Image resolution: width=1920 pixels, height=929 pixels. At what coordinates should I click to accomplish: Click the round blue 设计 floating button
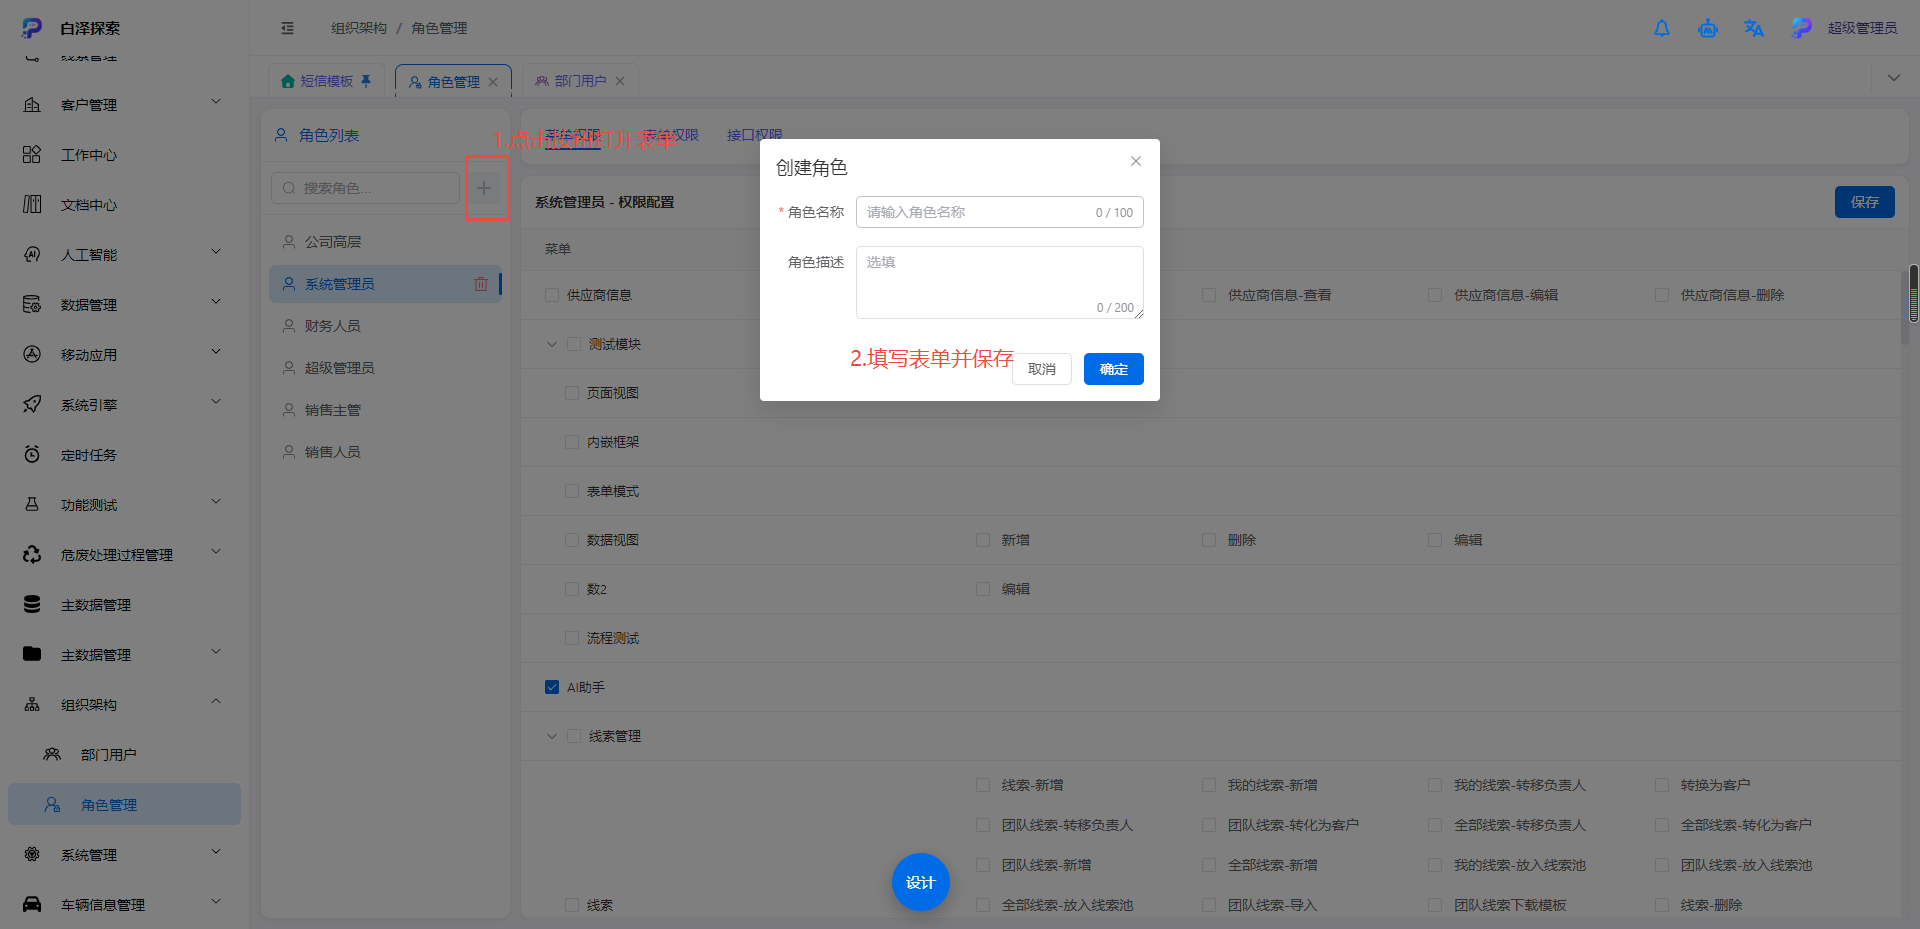920,882
